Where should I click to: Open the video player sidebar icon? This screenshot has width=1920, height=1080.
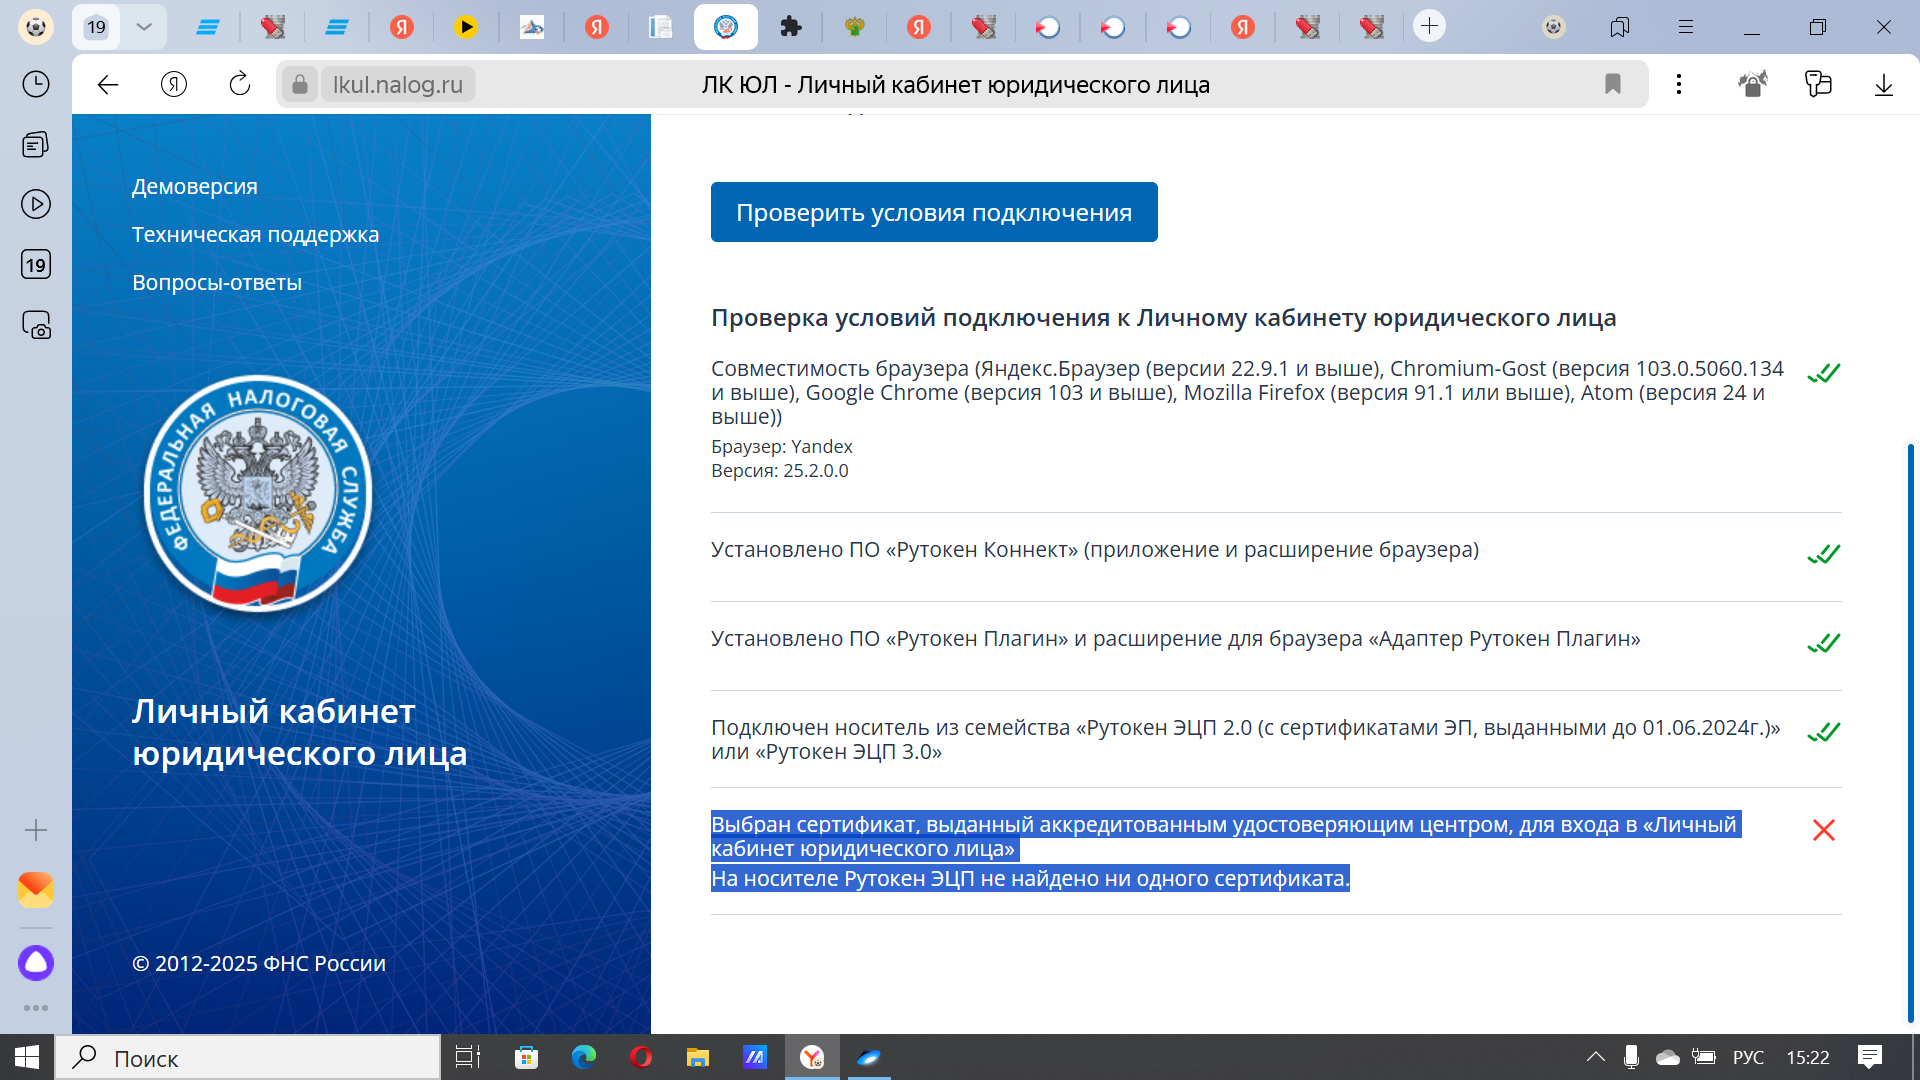pos(36,204)
